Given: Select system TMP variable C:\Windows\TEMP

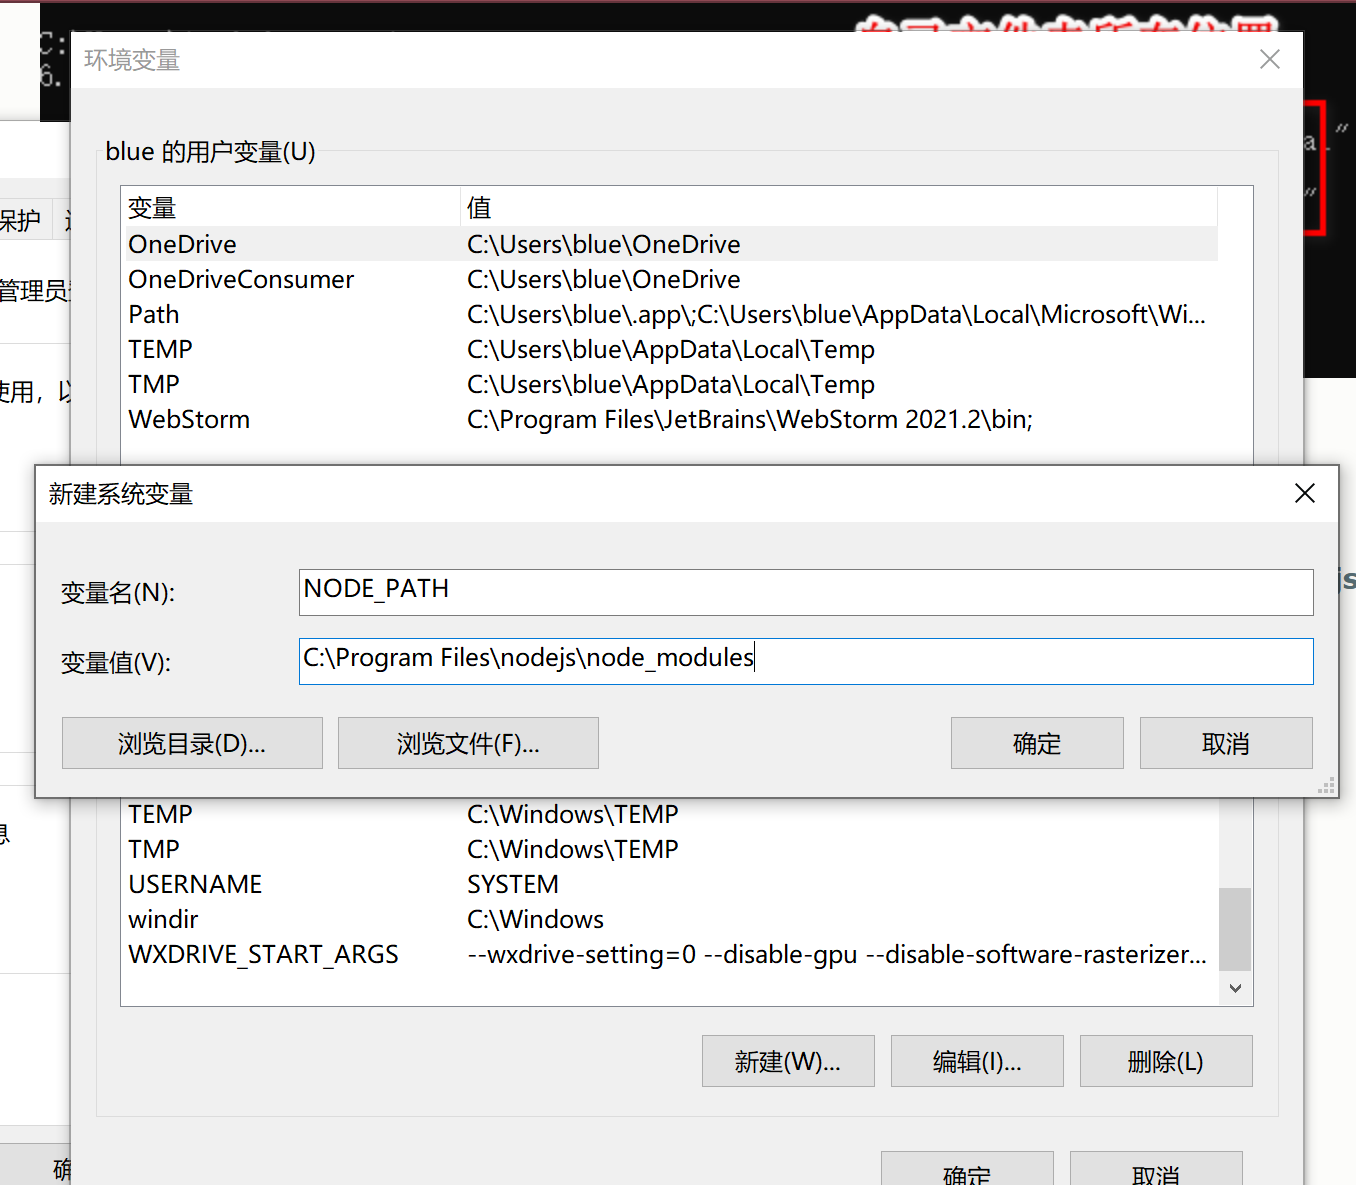Looking at the screenshot, I should tap(669, 849).
